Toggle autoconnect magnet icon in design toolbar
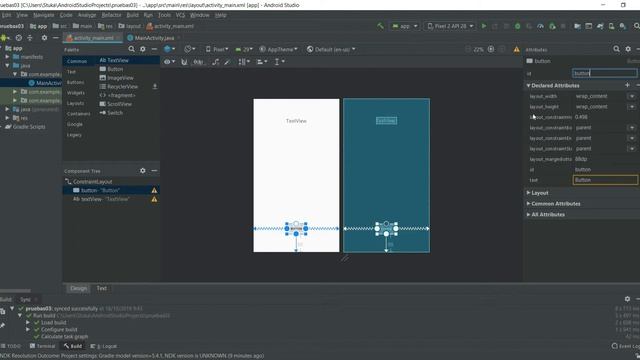The width and height of the screenshot is (640, 360). 184,62
